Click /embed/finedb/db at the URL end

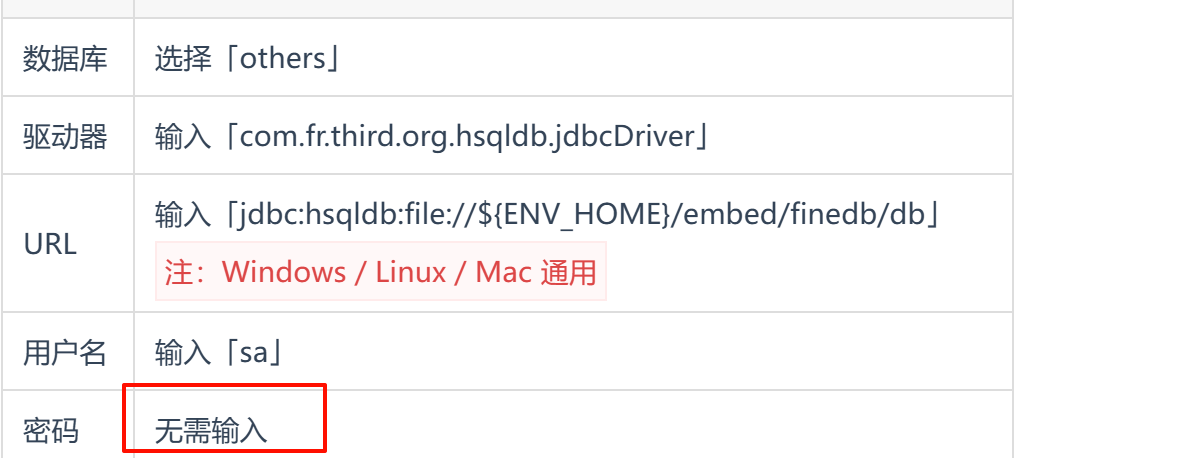point(800,215)
